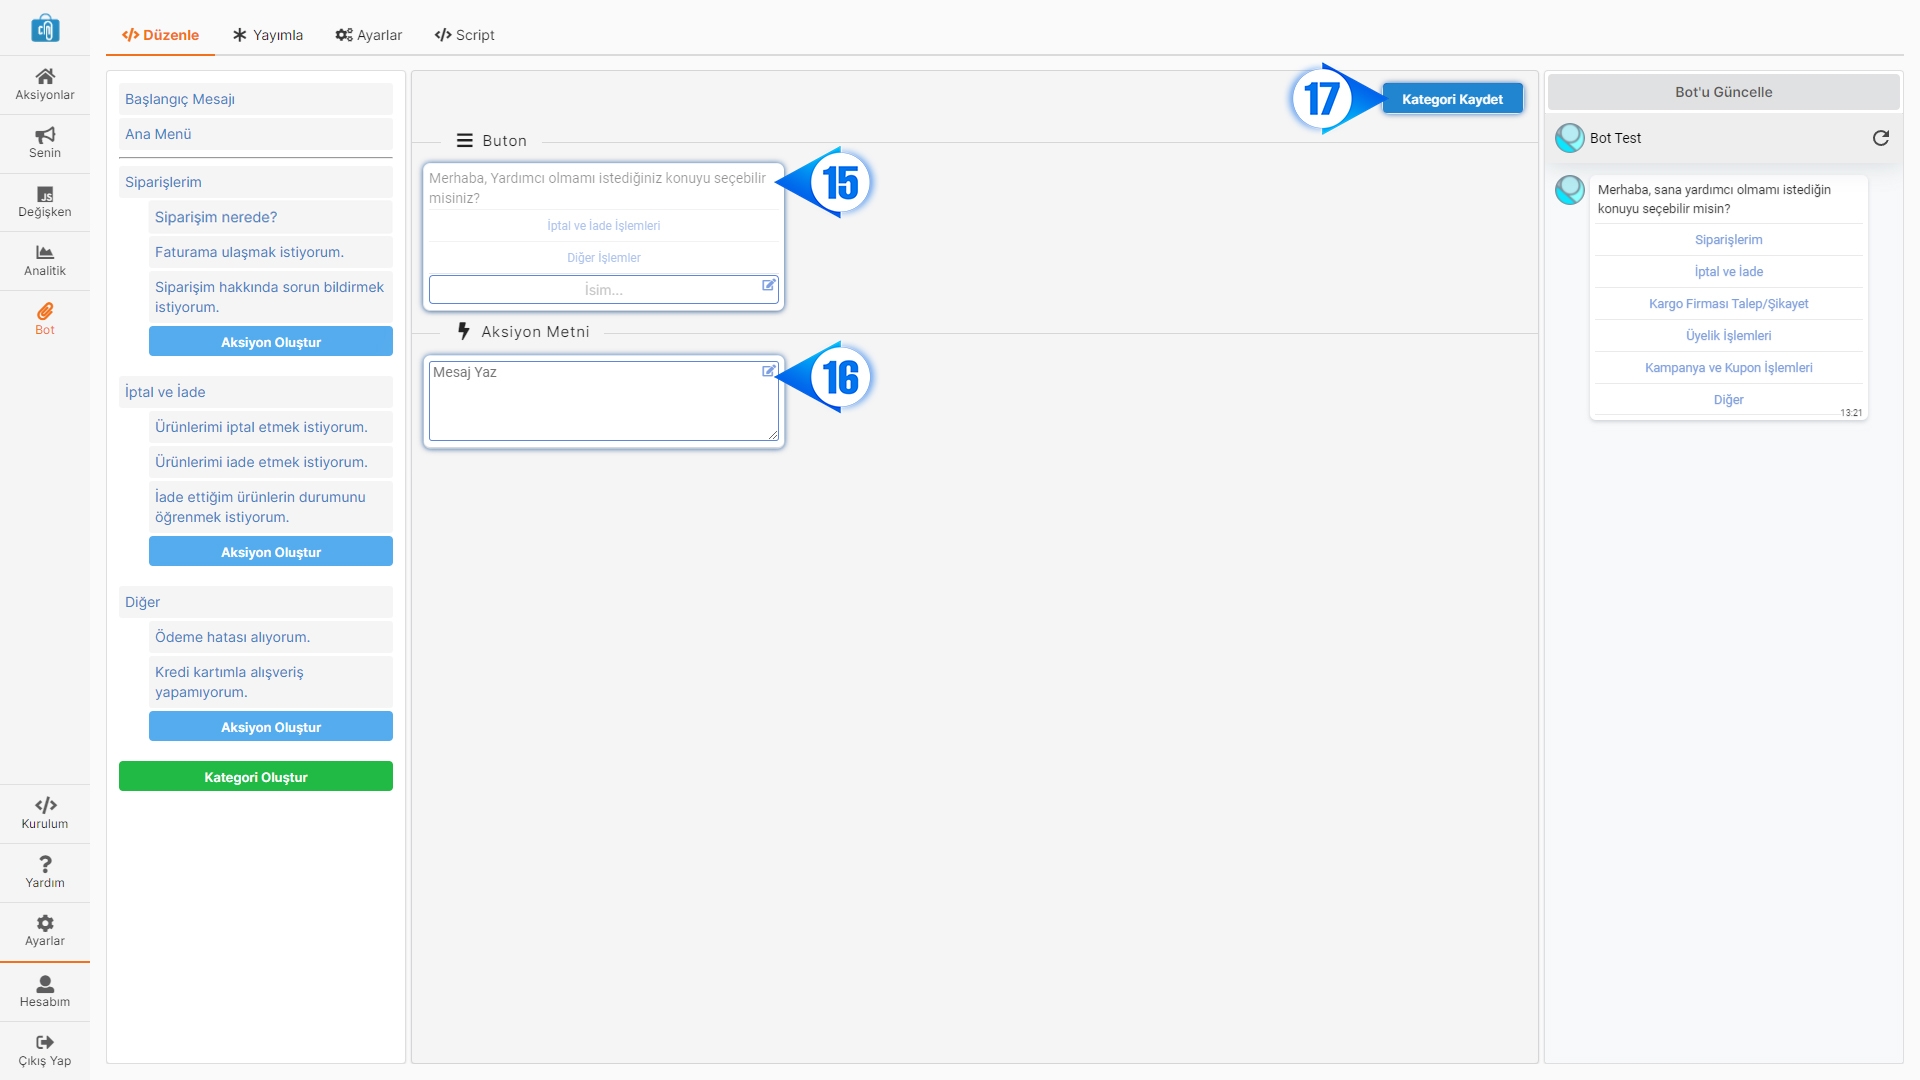
Task: Open the Script tab
Action: 464,35
